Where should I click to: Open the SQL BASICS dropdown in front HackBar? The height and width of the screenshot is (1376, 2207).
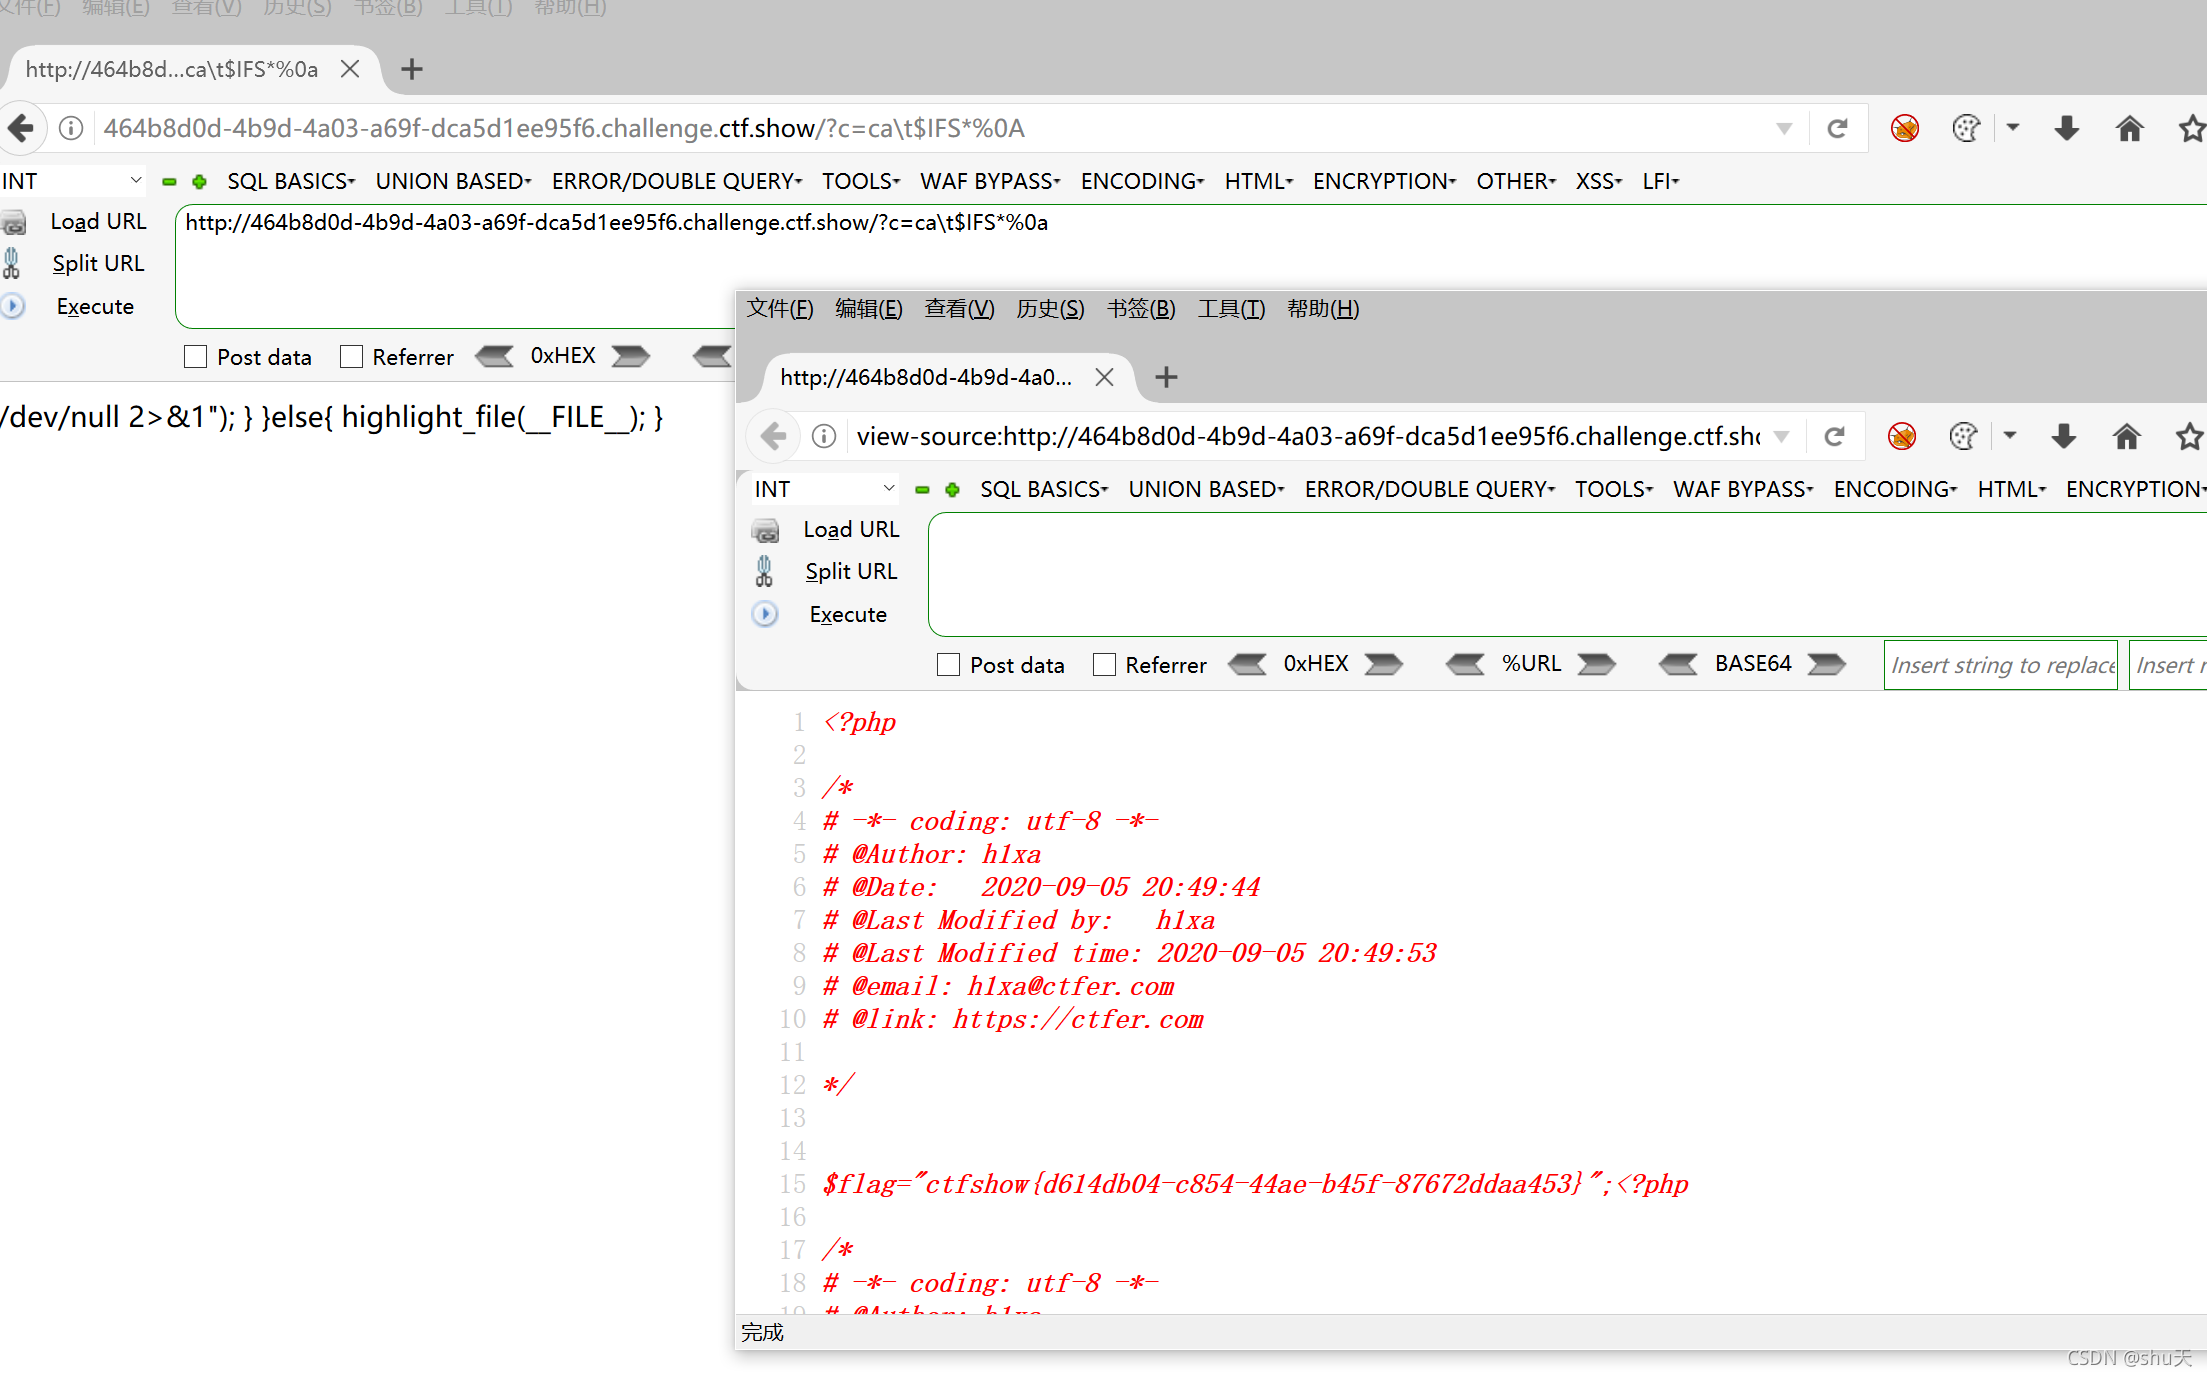click(x=1043, y=489)
